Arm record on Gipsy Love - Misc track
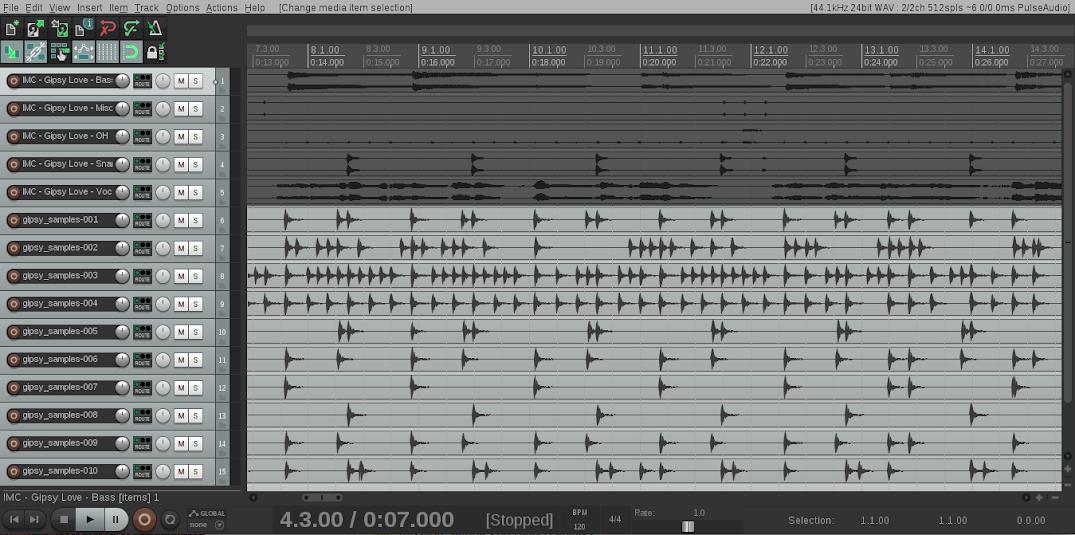The image size is (1075, 535). point(13,109)
